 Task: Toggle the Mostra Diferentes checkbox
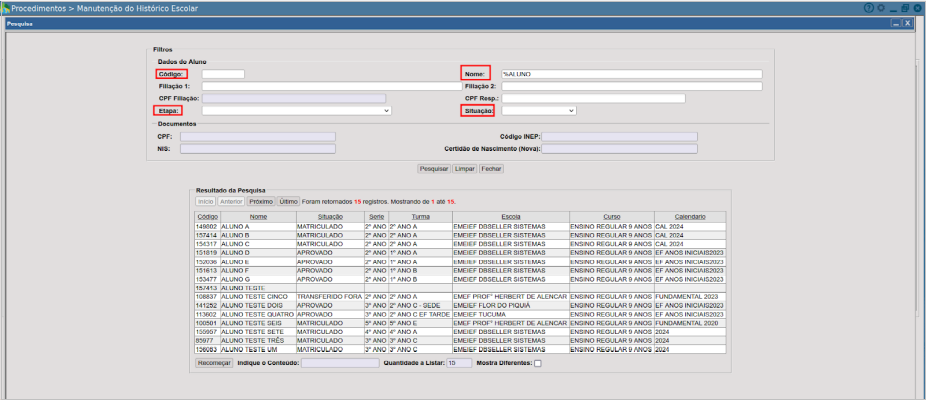pyautogui.click(x=537, y=363)
